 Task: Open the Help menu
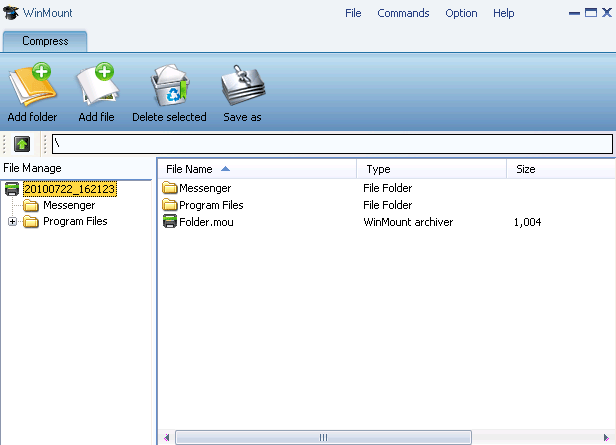click(x=504, y=13)
